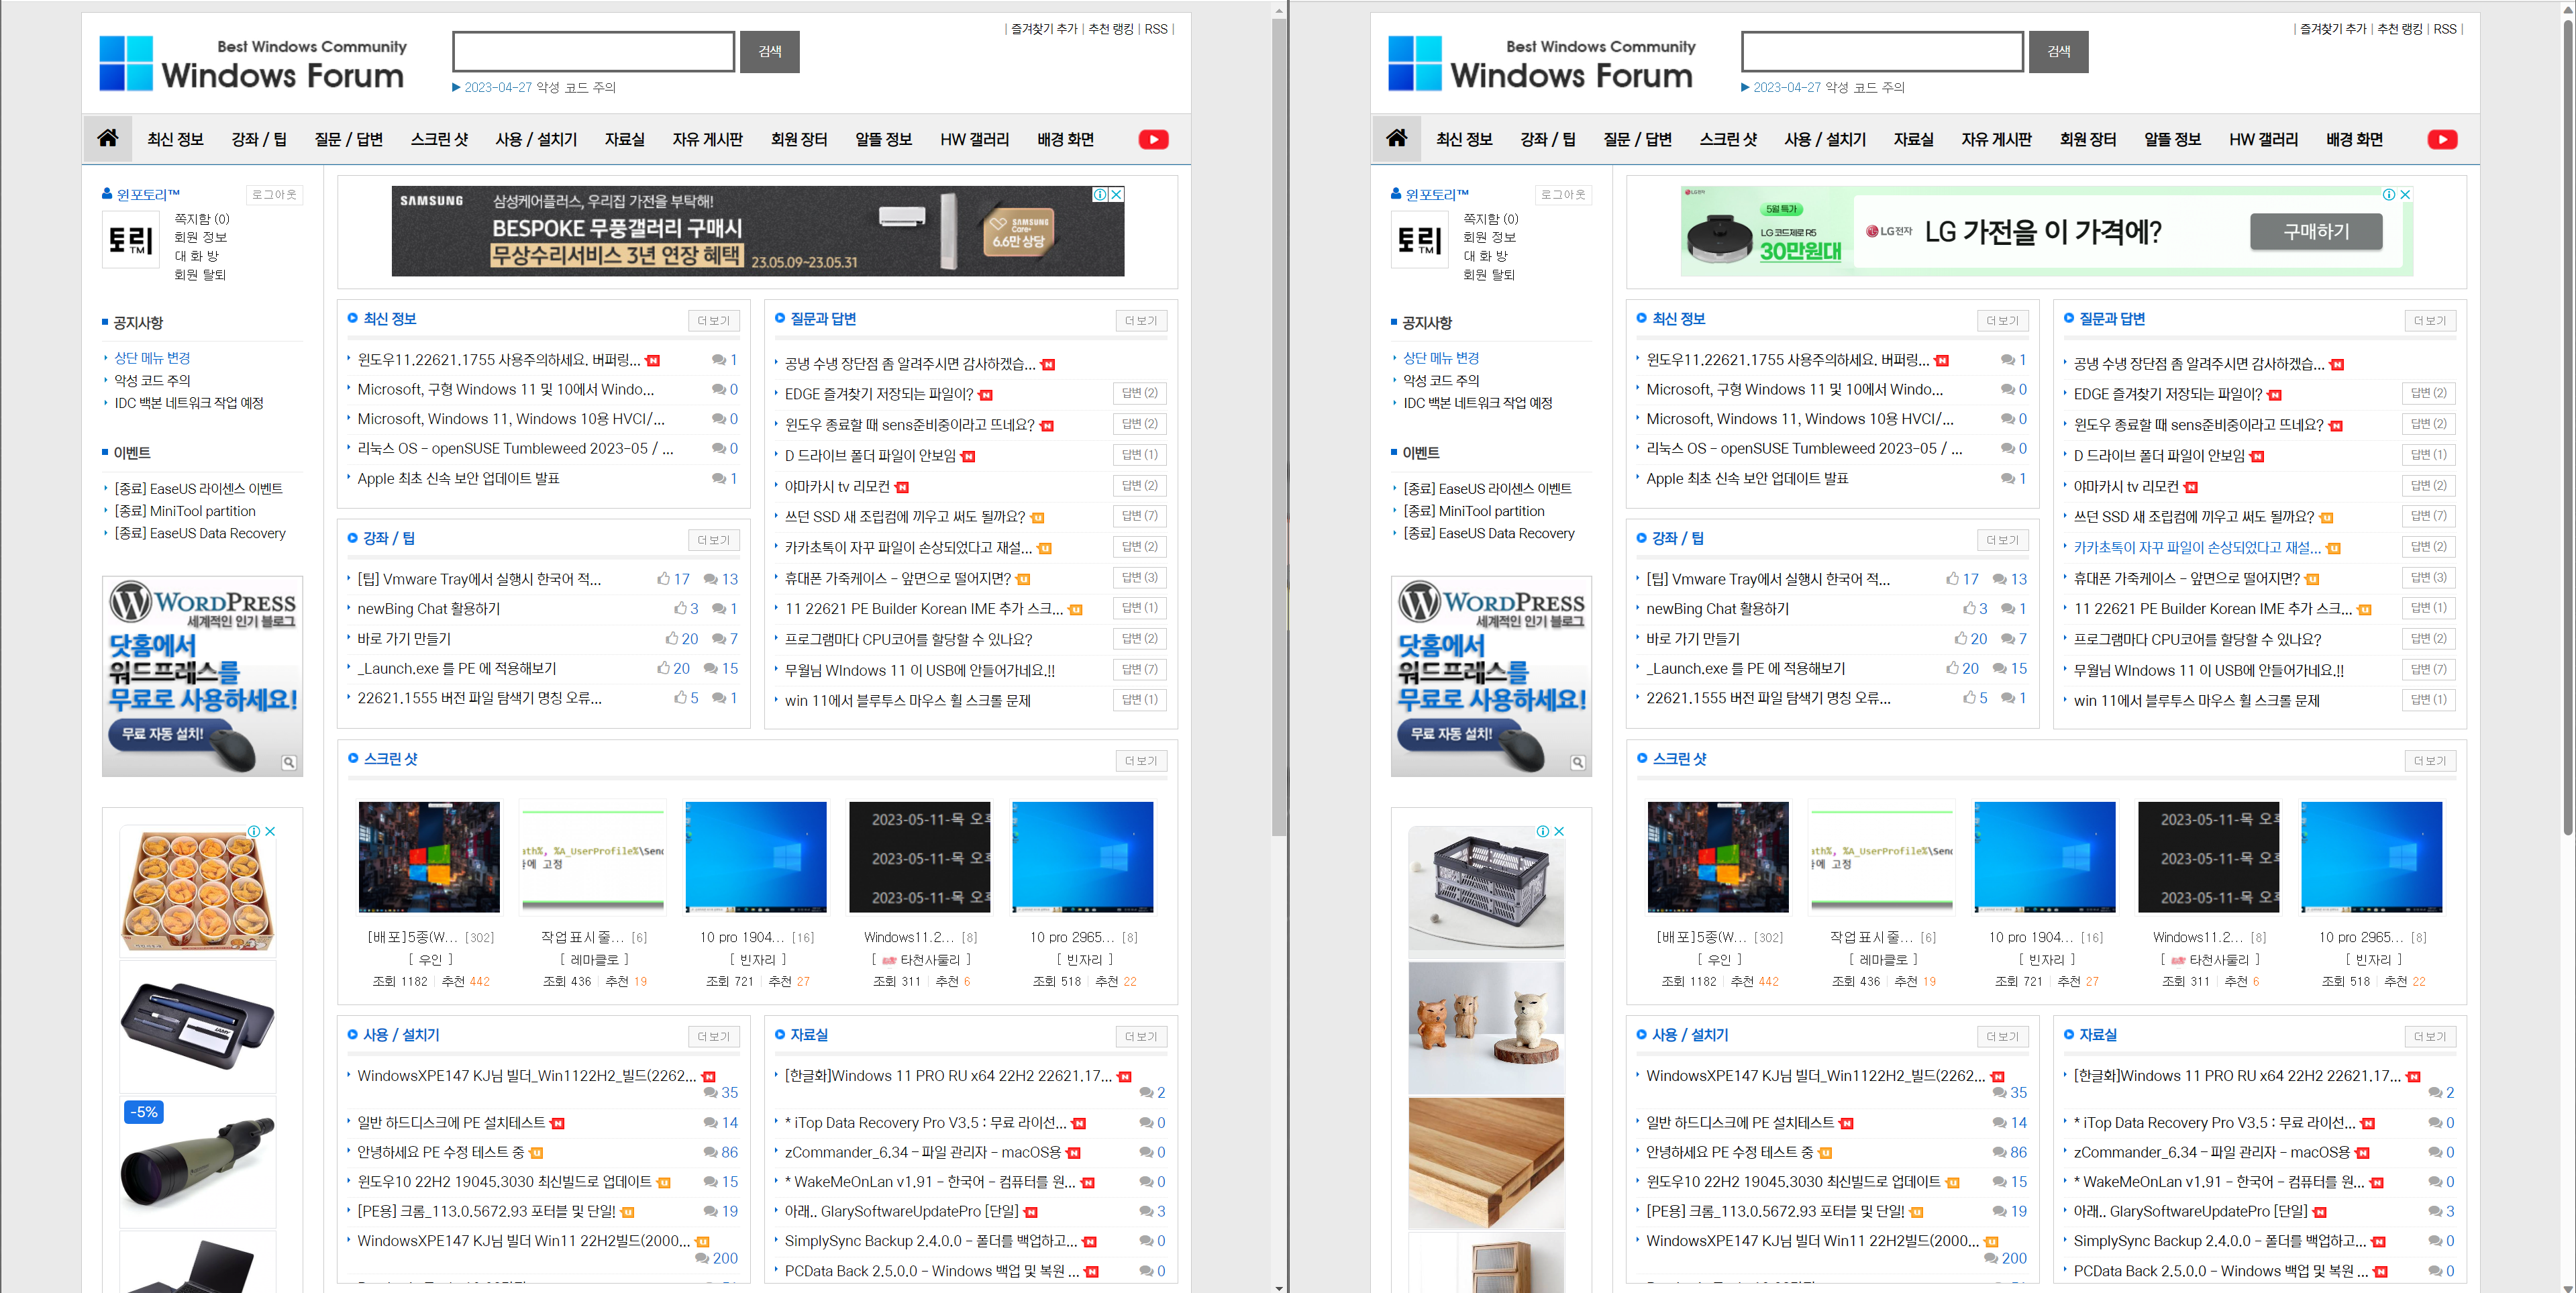
Task: Open 상단 메뉴 변경 notice in left window
Action: pos(152,358)
